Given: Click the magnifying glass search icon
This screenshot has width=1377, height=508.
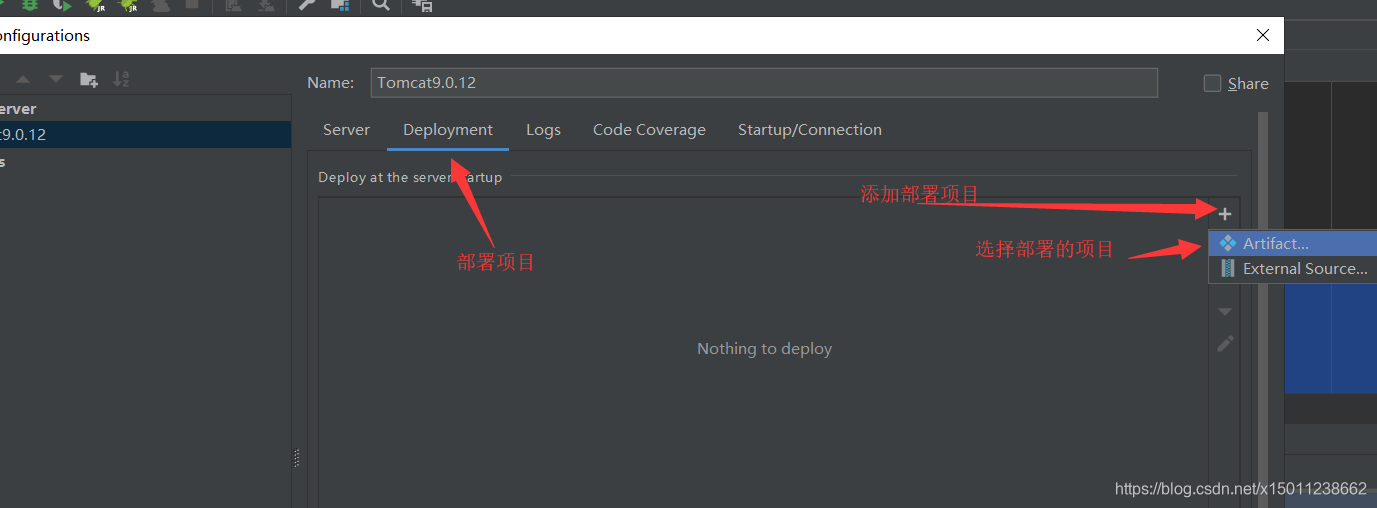Looking at the screenshot, I should point(380,5).
